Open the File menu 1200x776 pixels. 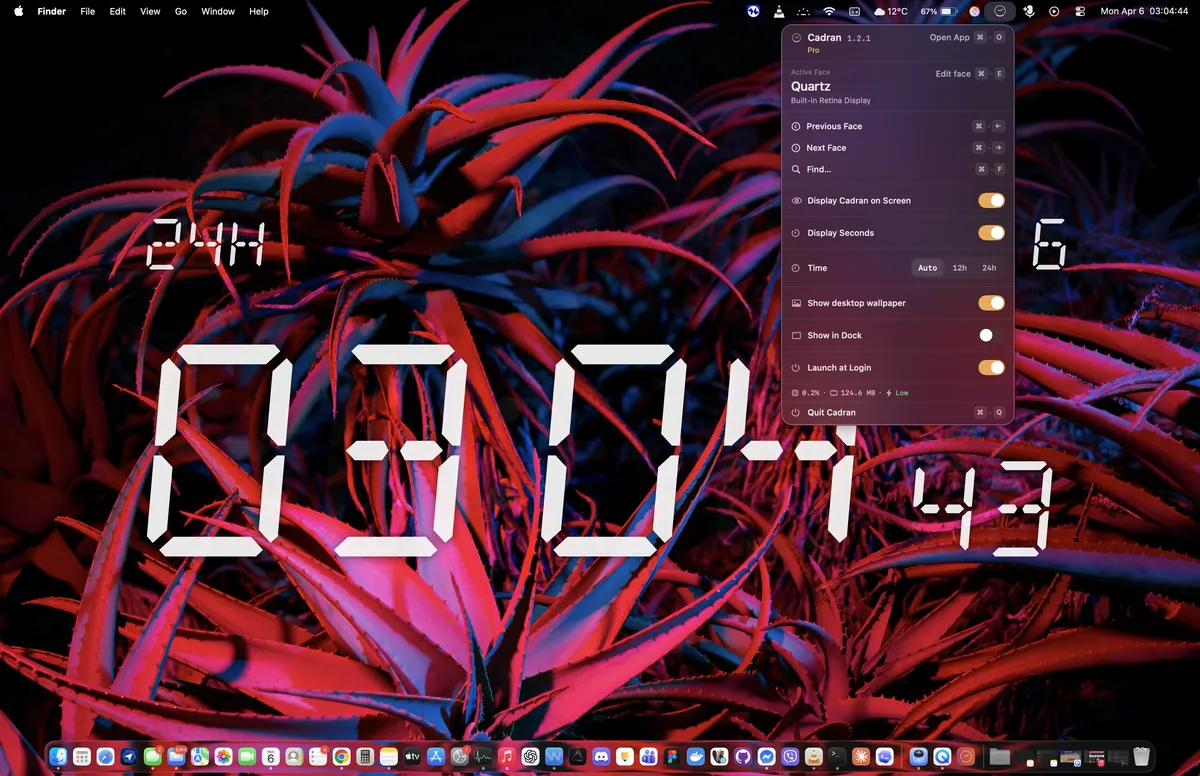coord(88,11)
